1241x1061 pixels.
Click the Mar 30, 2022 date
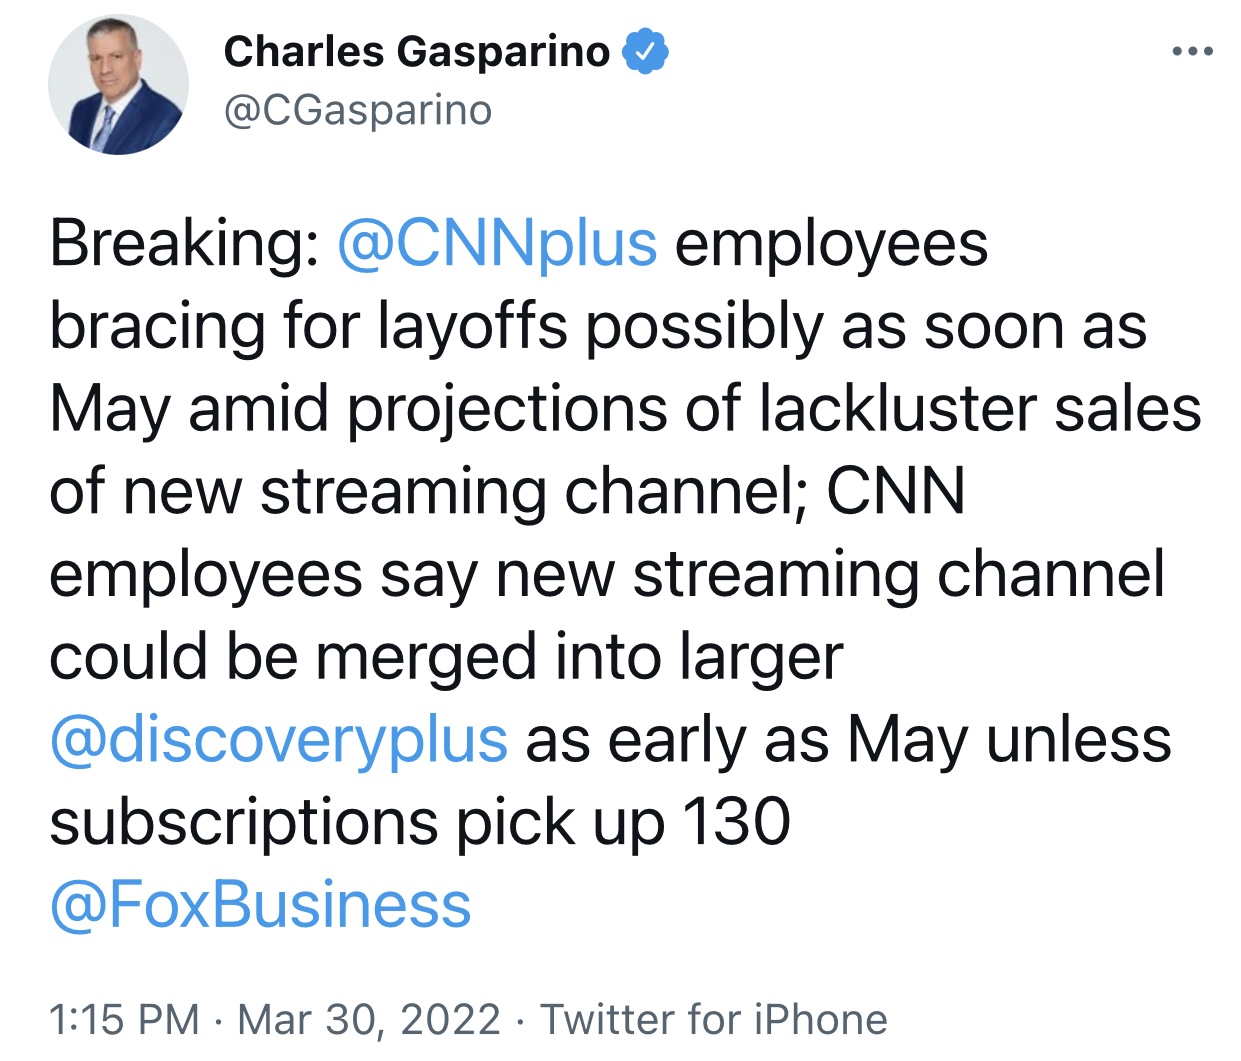tap(369, 1020)
